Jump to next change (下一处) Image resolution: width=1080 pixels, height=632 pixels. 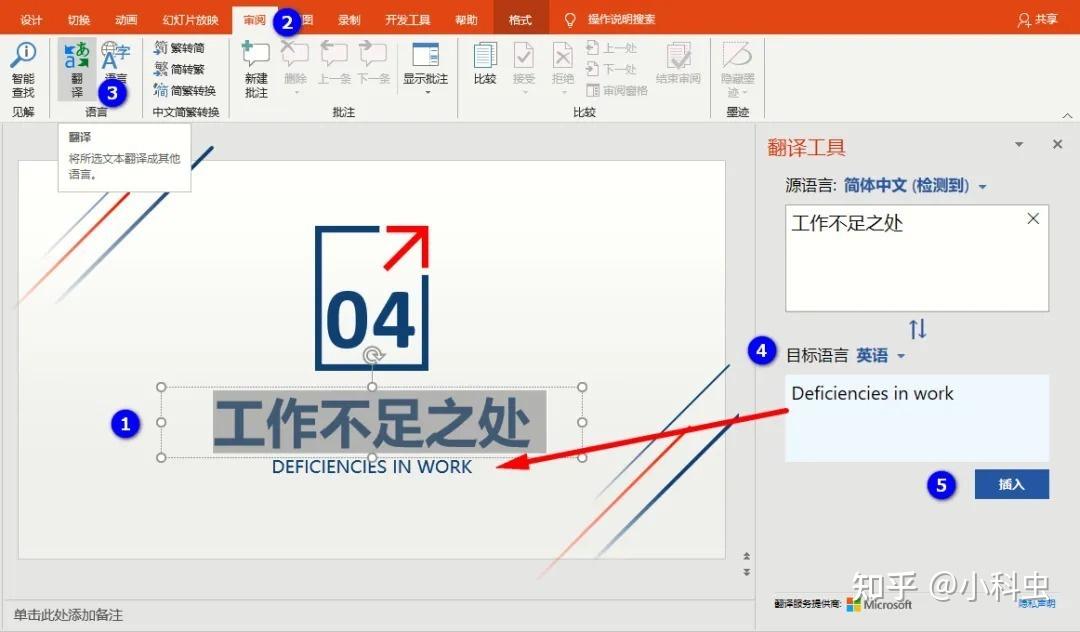tap(611, 69)
